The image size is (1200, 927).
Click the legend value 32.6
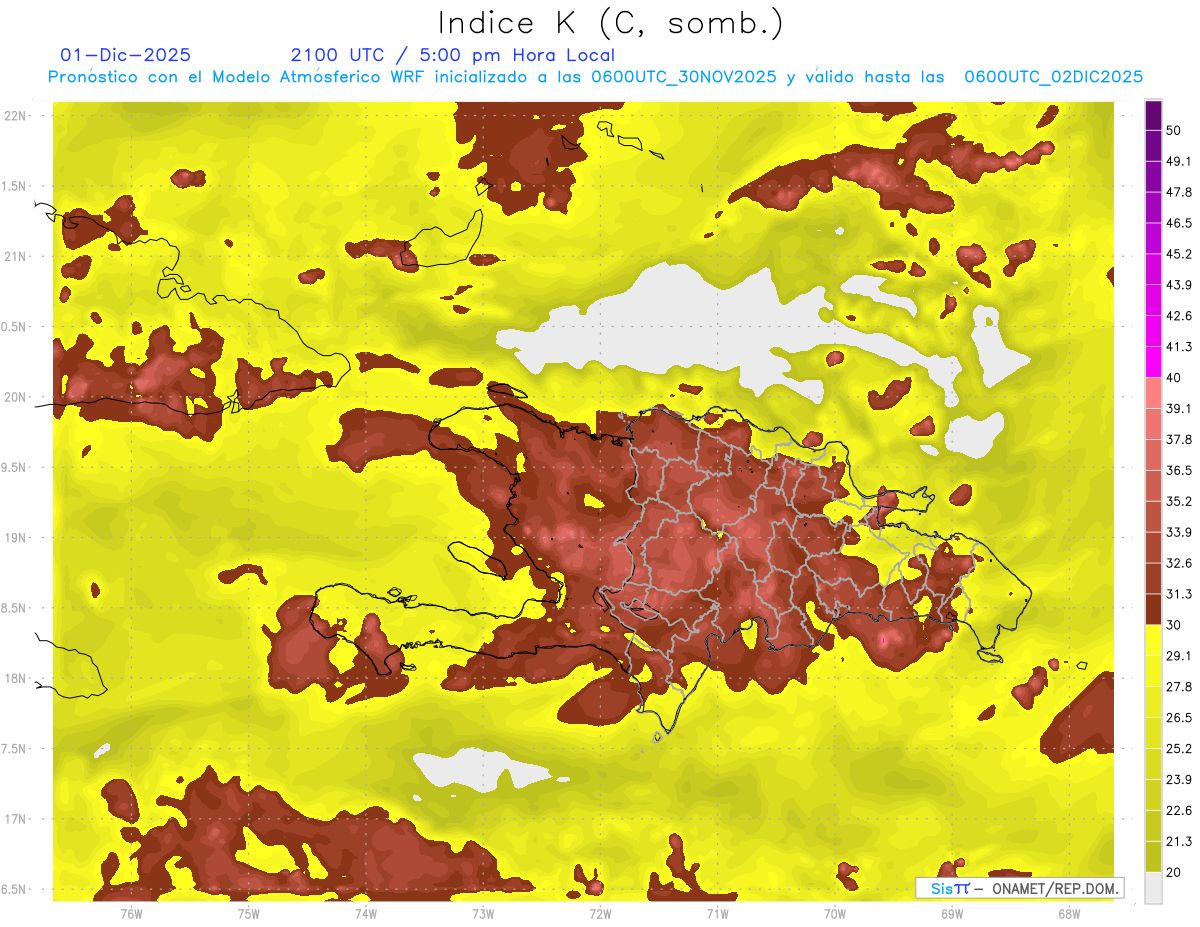coord(1178,563)
